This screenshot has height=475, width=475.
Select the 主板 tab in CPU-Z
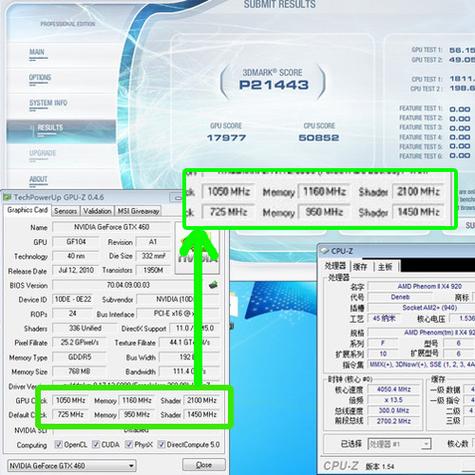(x=385, y=267)
